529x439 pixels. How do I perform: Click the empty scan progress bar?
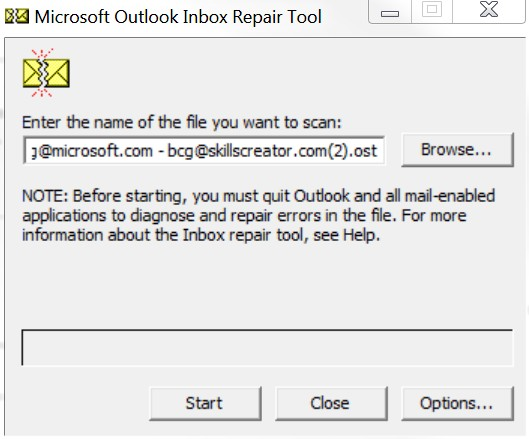[x=267, y=347]
